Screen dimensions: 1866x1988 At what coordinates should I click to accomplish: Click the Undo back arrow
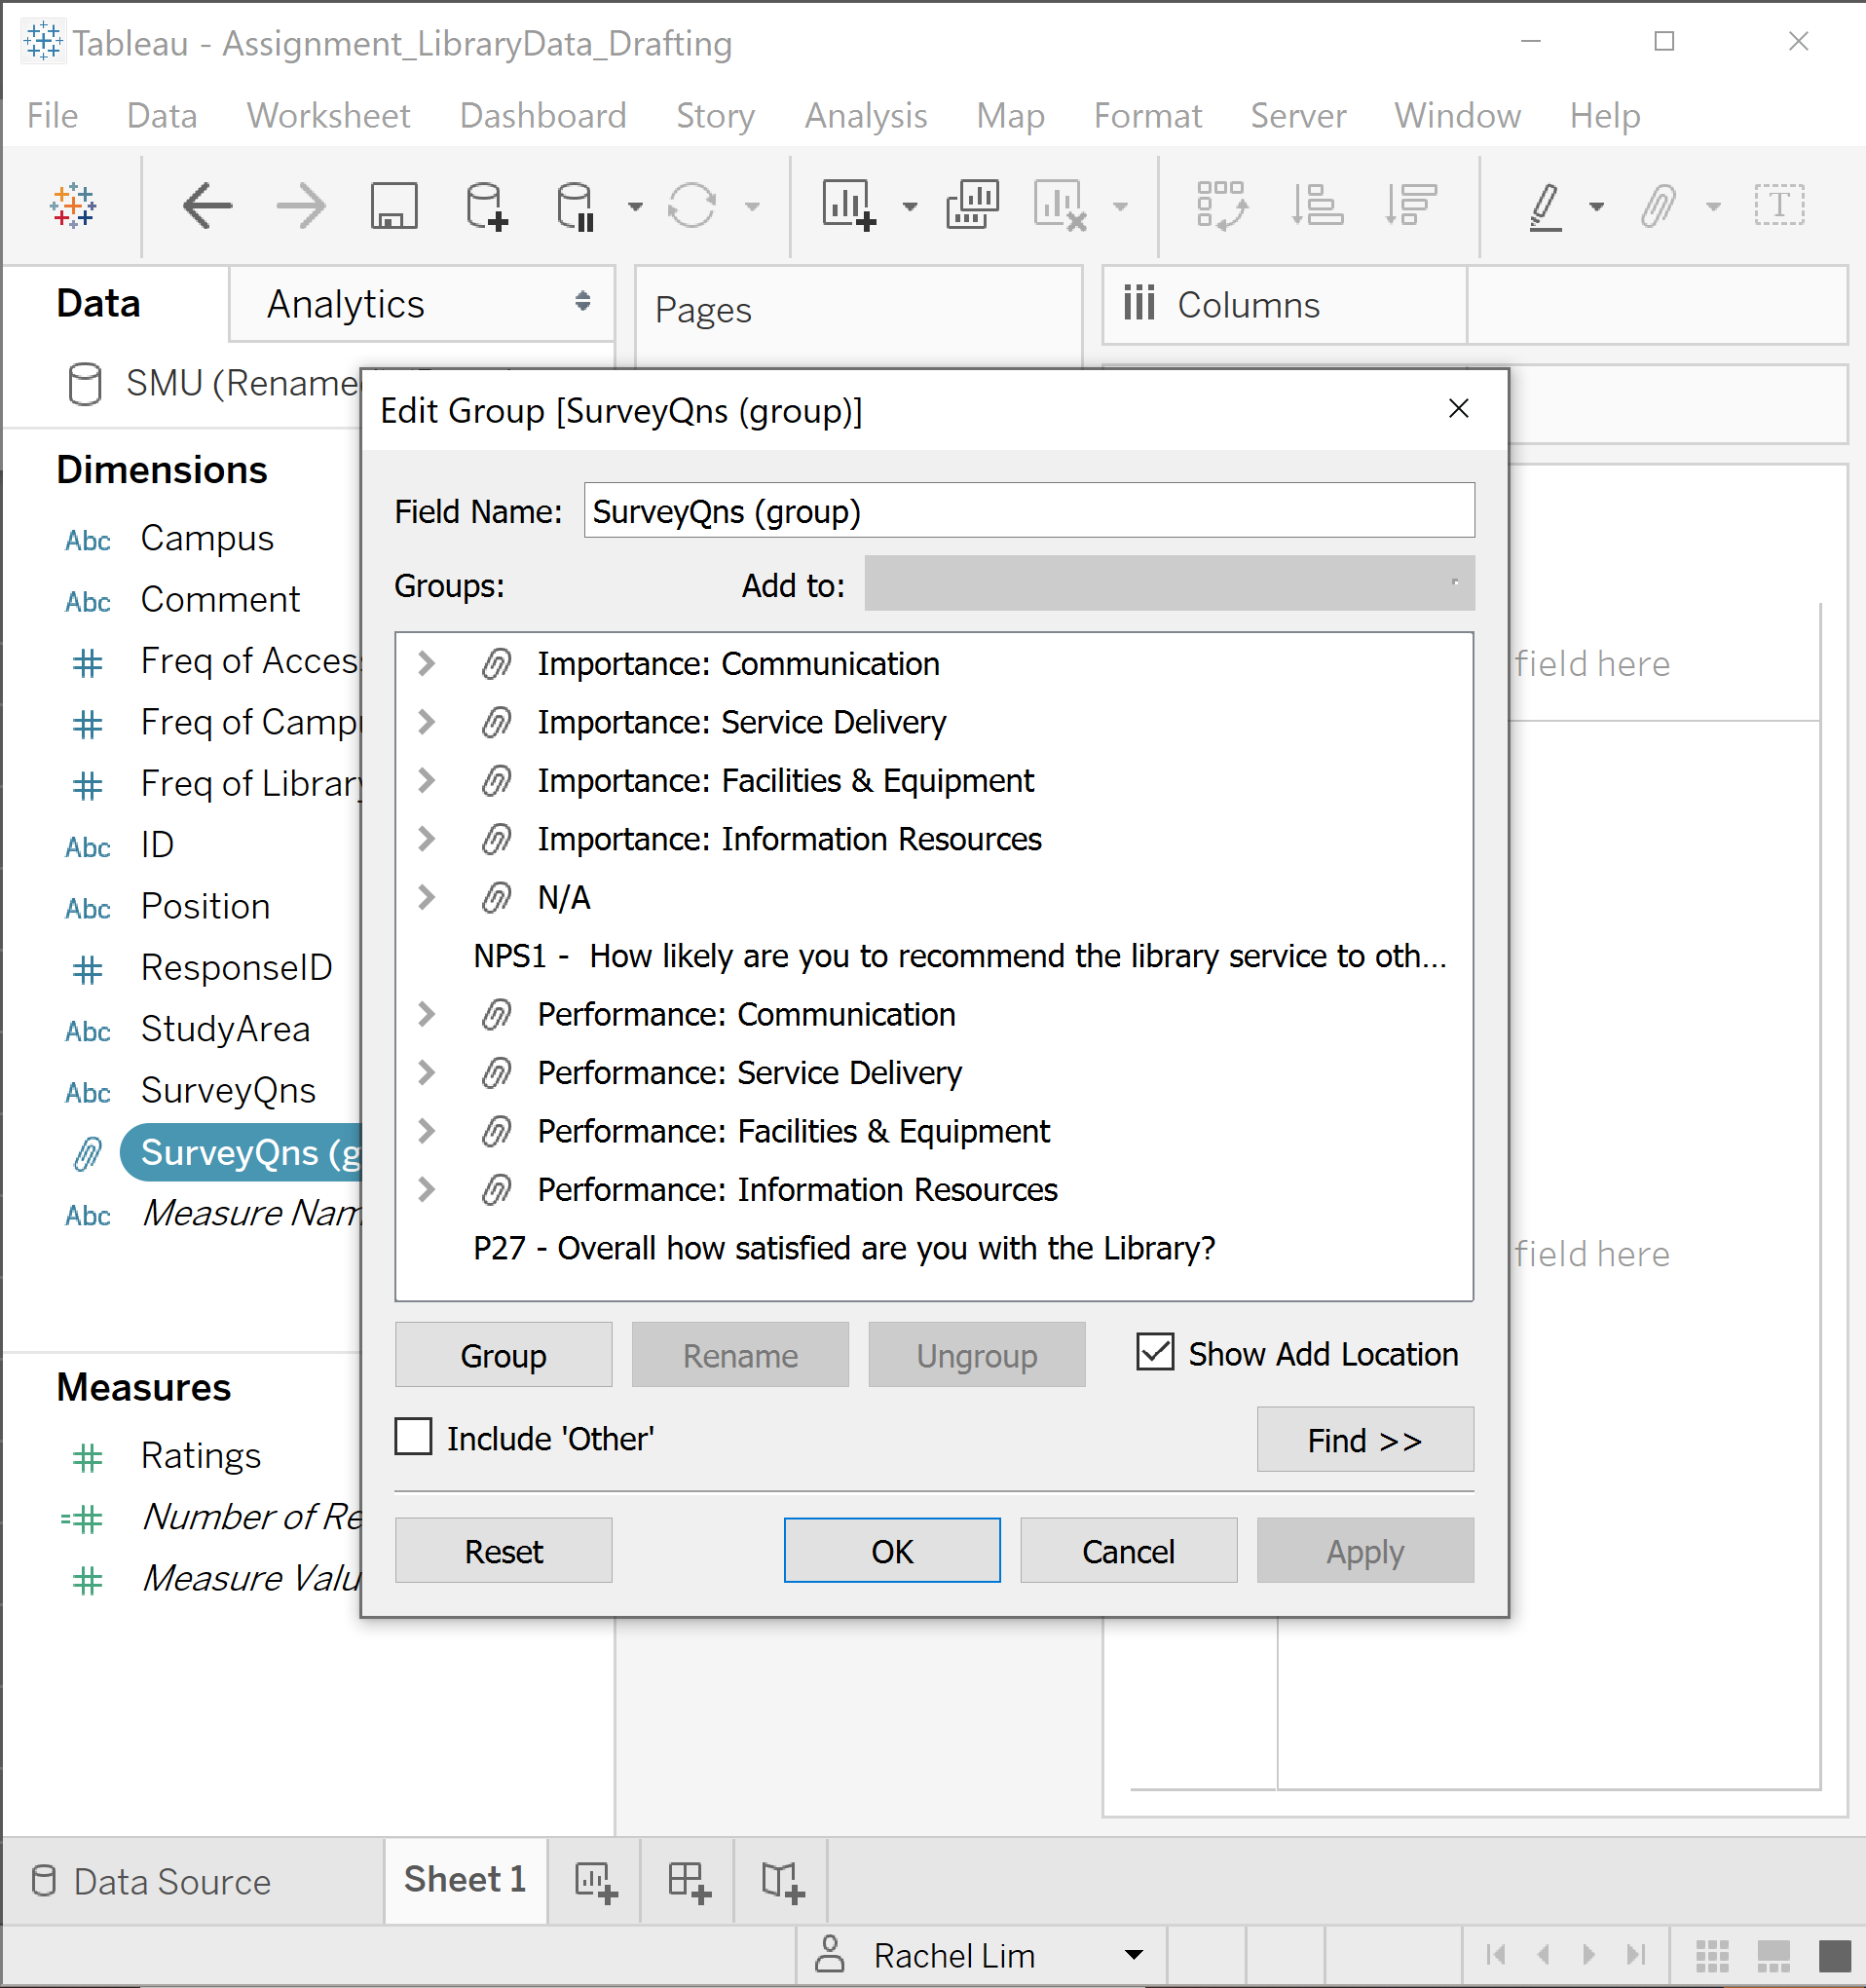(x=207, y=207)
